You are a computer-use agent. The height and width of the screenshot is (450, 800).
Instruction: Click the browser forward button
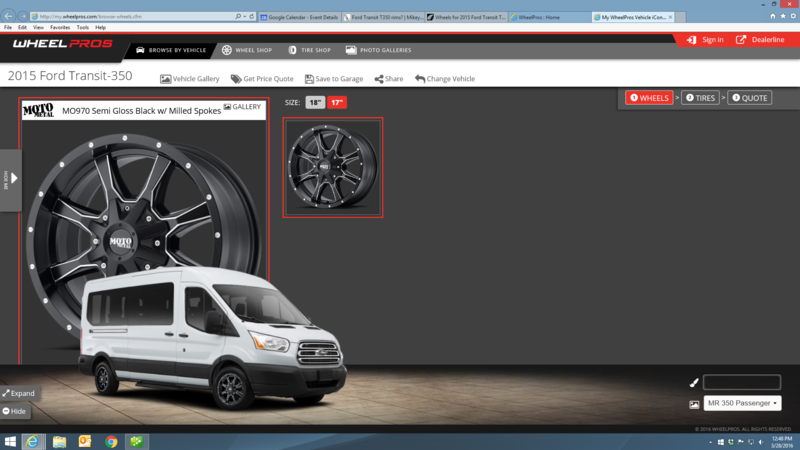22,16
